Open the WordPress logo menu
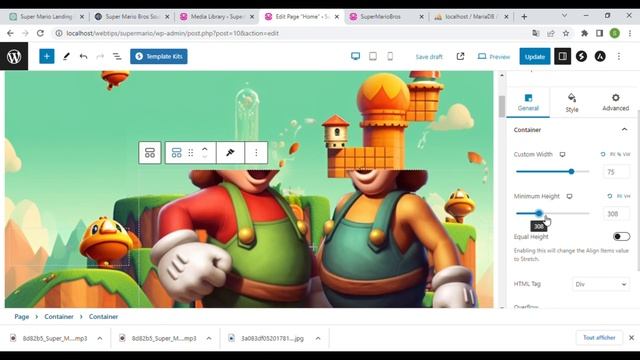 (14, 56)
